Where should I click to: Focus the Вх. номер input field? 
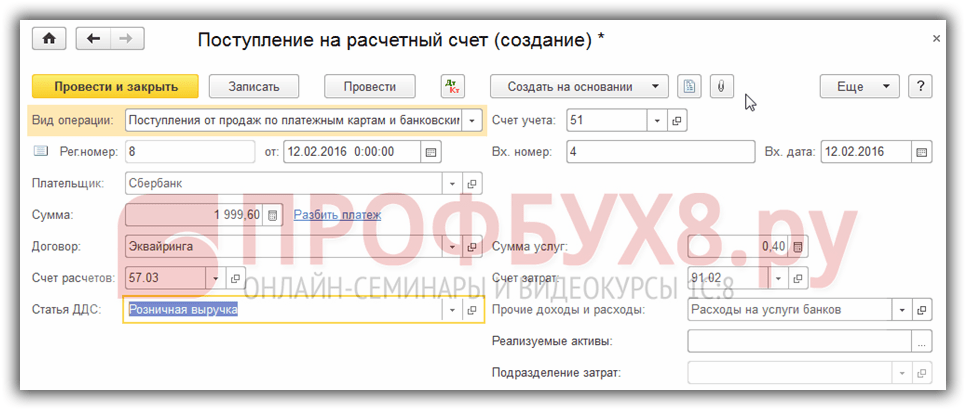pos(660,151)
